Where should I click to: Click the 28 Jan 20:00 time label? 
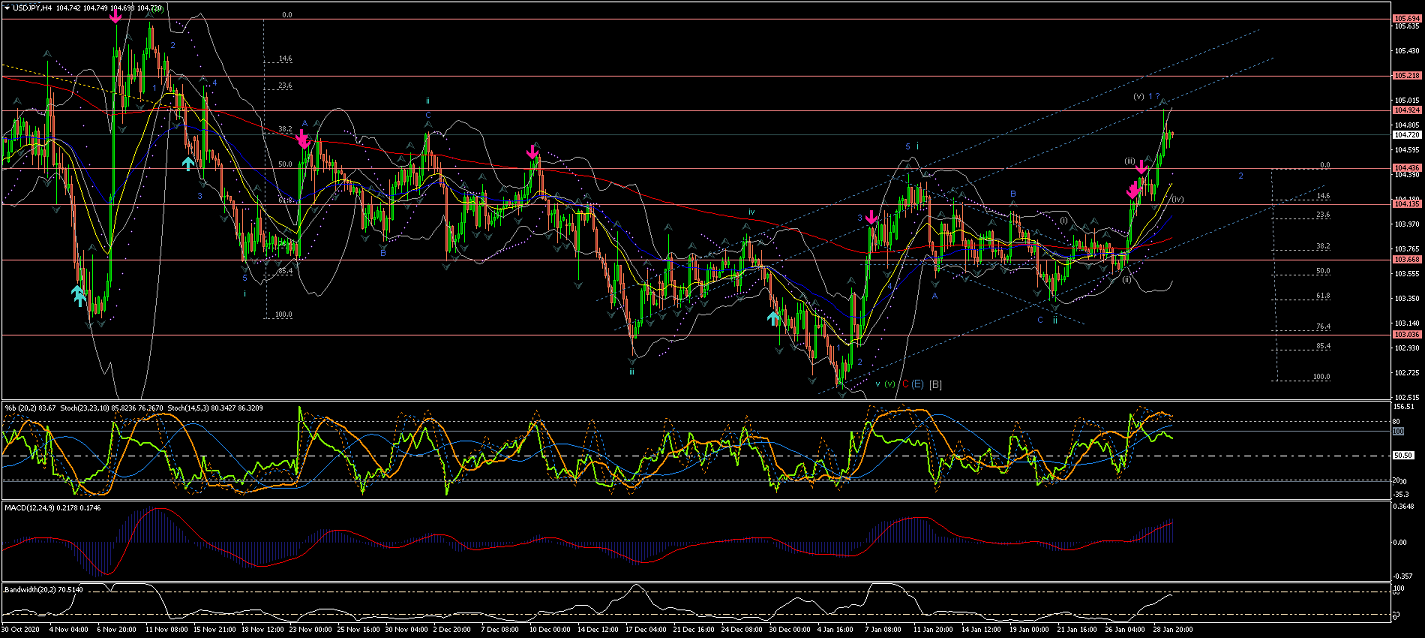[1172, 631]
